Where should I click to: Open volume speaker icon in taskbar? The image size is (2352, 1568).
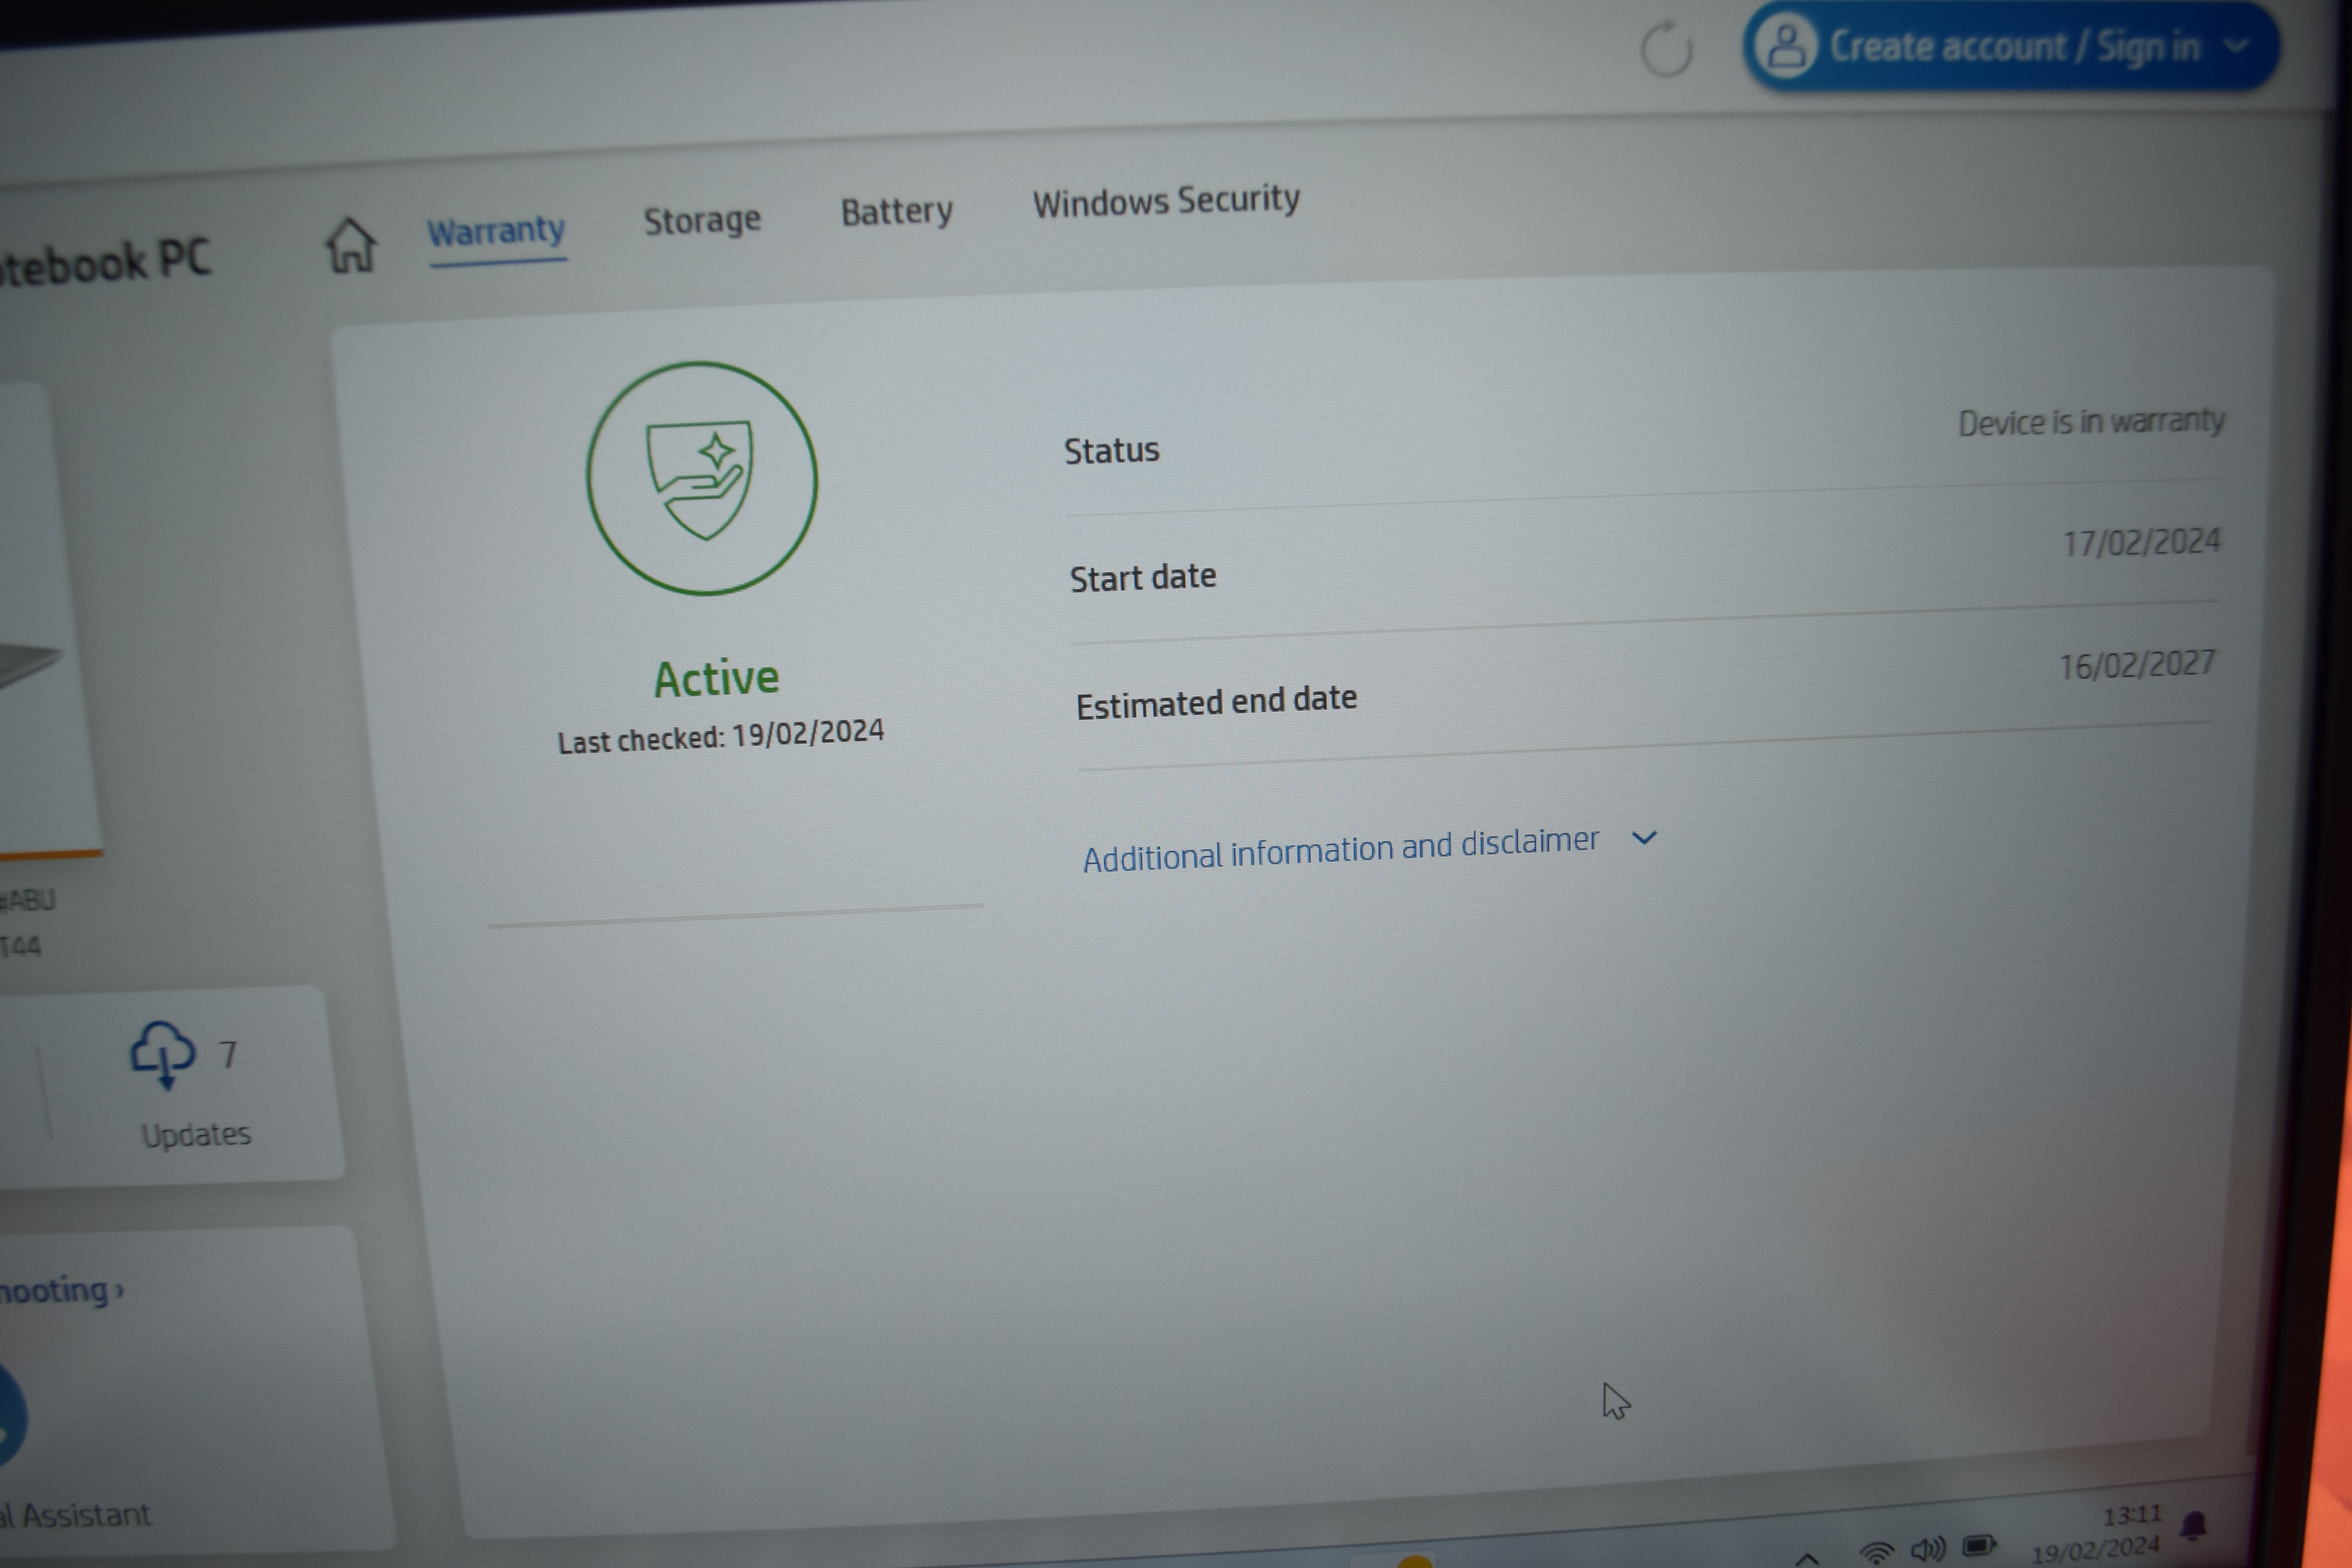tap(1928, 1549)
